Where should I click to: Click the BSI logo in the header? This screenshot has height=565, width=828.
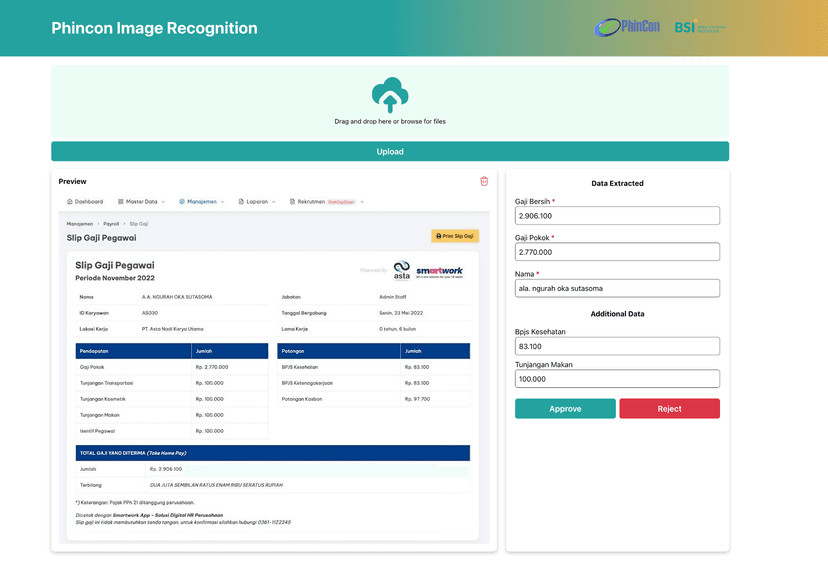(x=700, y=27)
